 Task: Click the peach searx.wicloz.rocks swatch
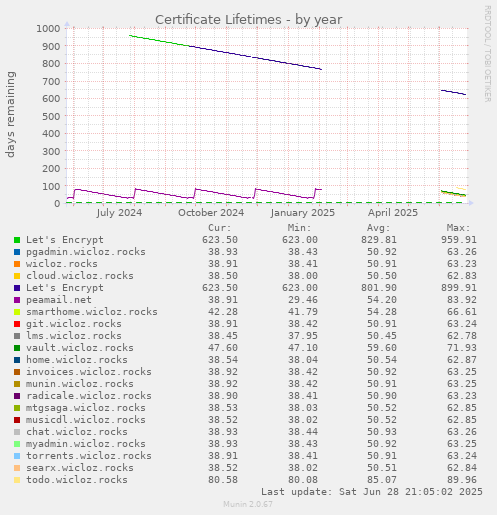pyautogui.click(x=17, y=468)
